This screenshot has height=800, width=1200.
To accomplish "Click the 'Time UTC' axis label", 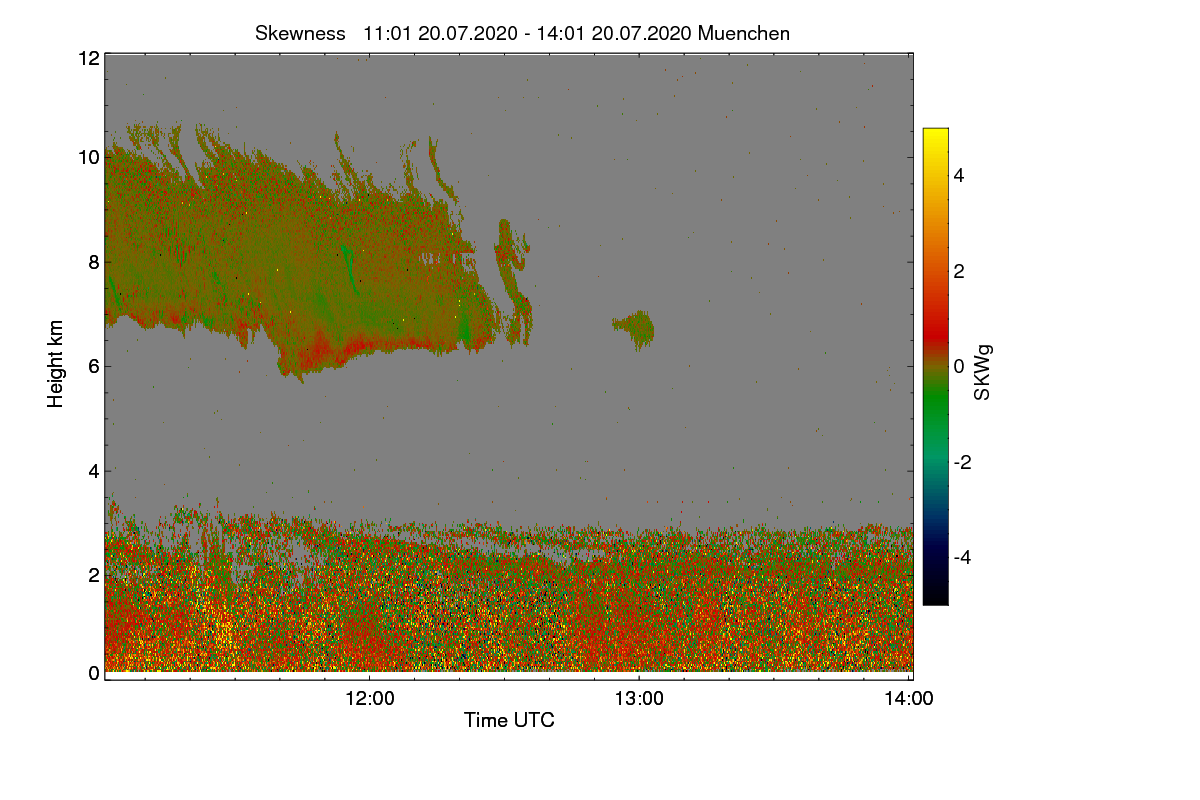I will [x=509, y=720].
